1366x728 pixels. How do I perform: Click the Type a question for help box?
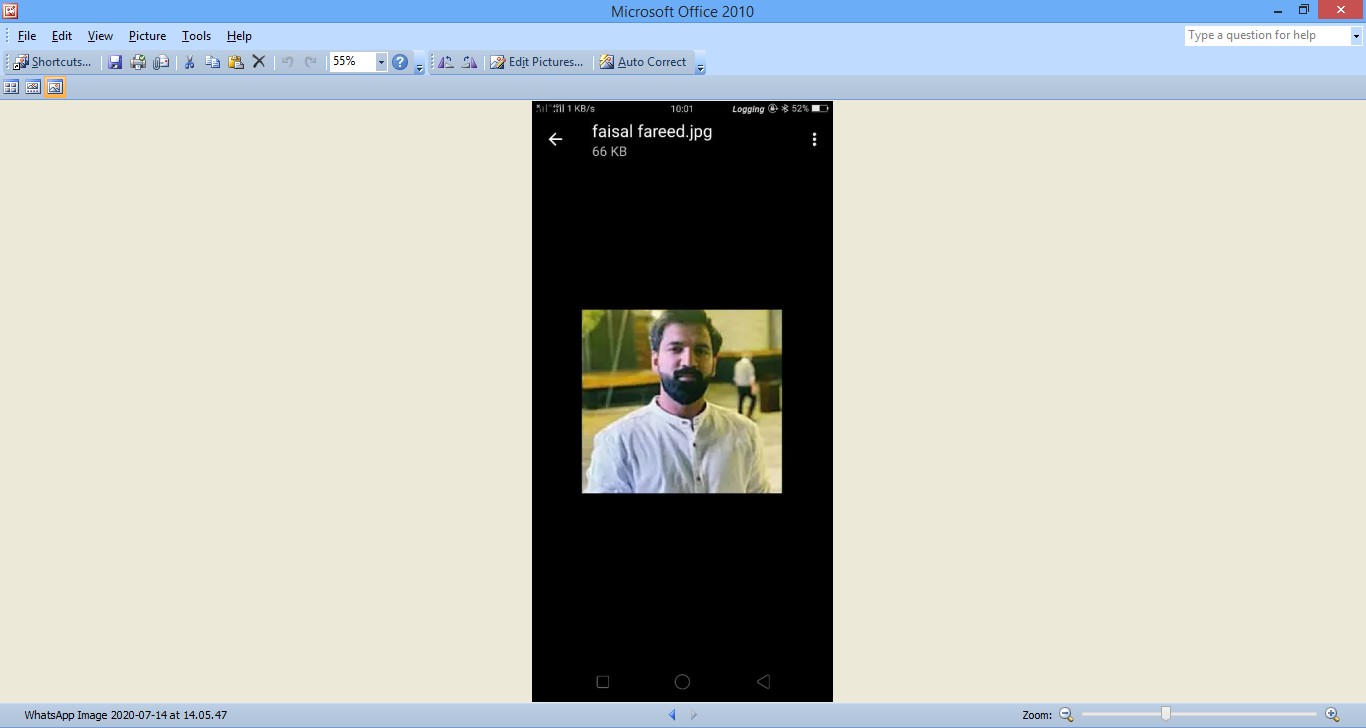pos(1267,35)
